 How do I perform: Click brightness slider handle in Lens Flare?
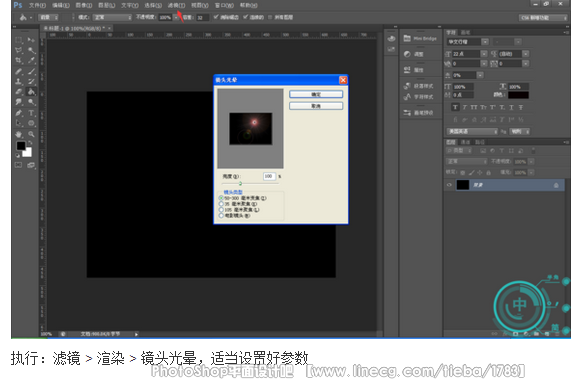(241, 183)
